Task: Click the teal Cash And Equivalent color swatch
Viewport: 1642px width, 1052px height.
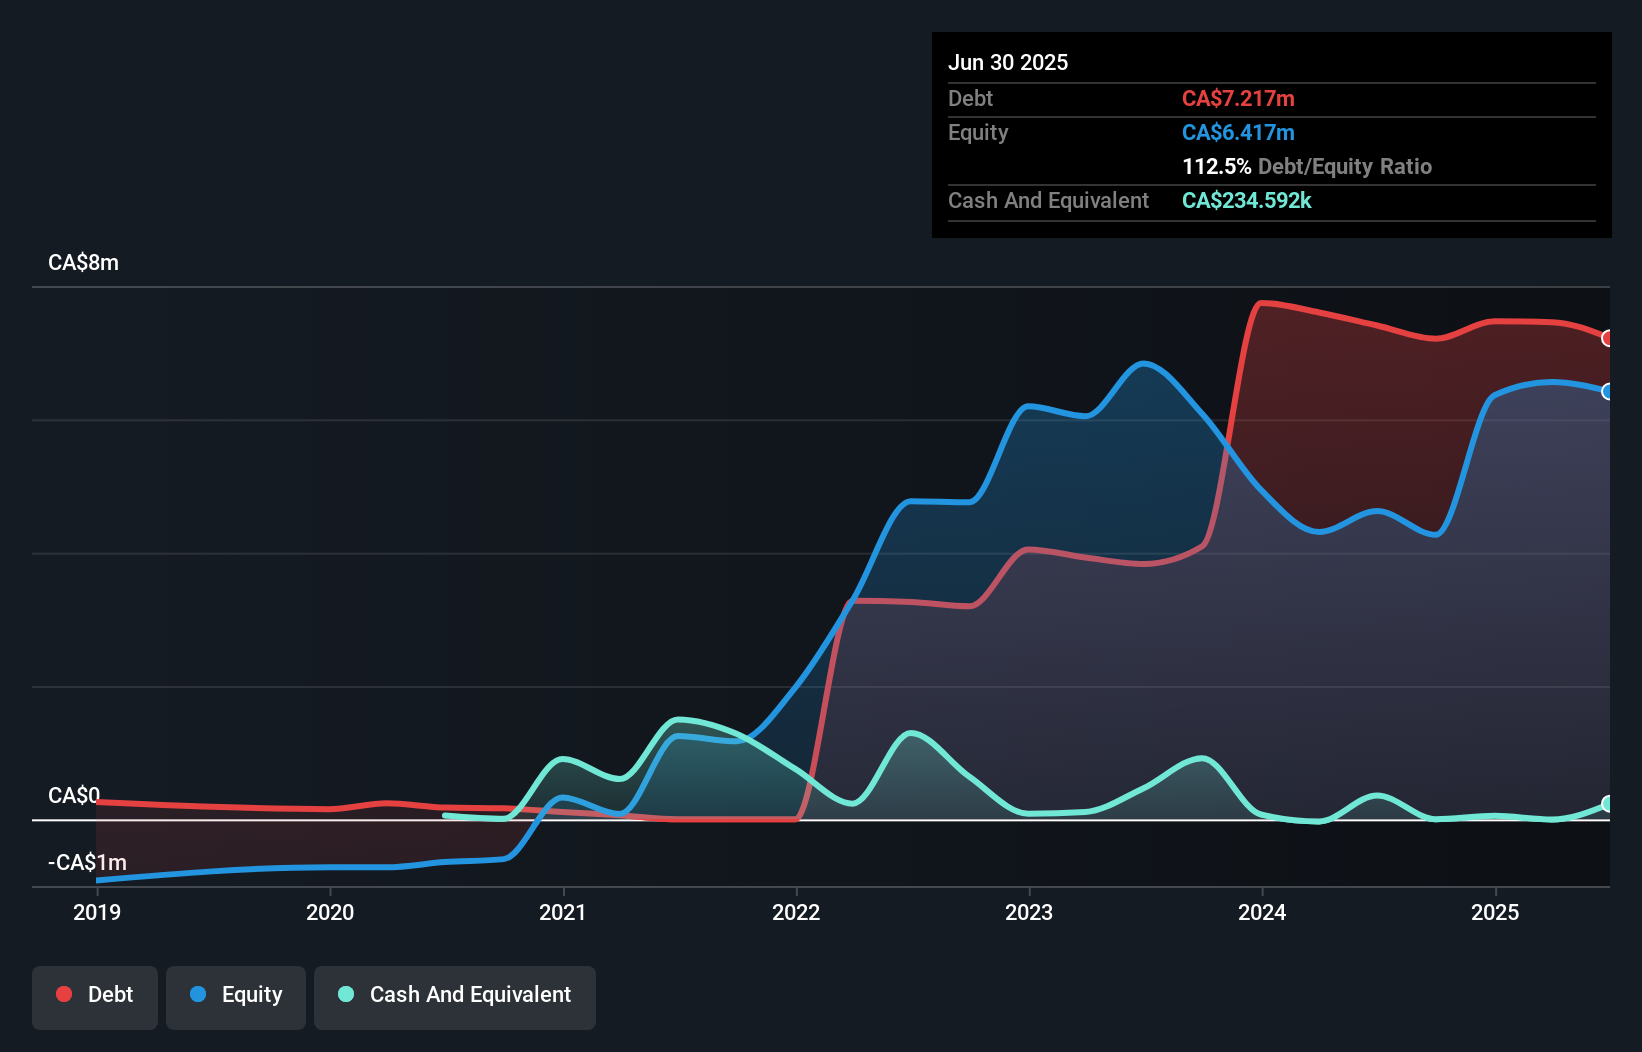Action: (344, 995)
